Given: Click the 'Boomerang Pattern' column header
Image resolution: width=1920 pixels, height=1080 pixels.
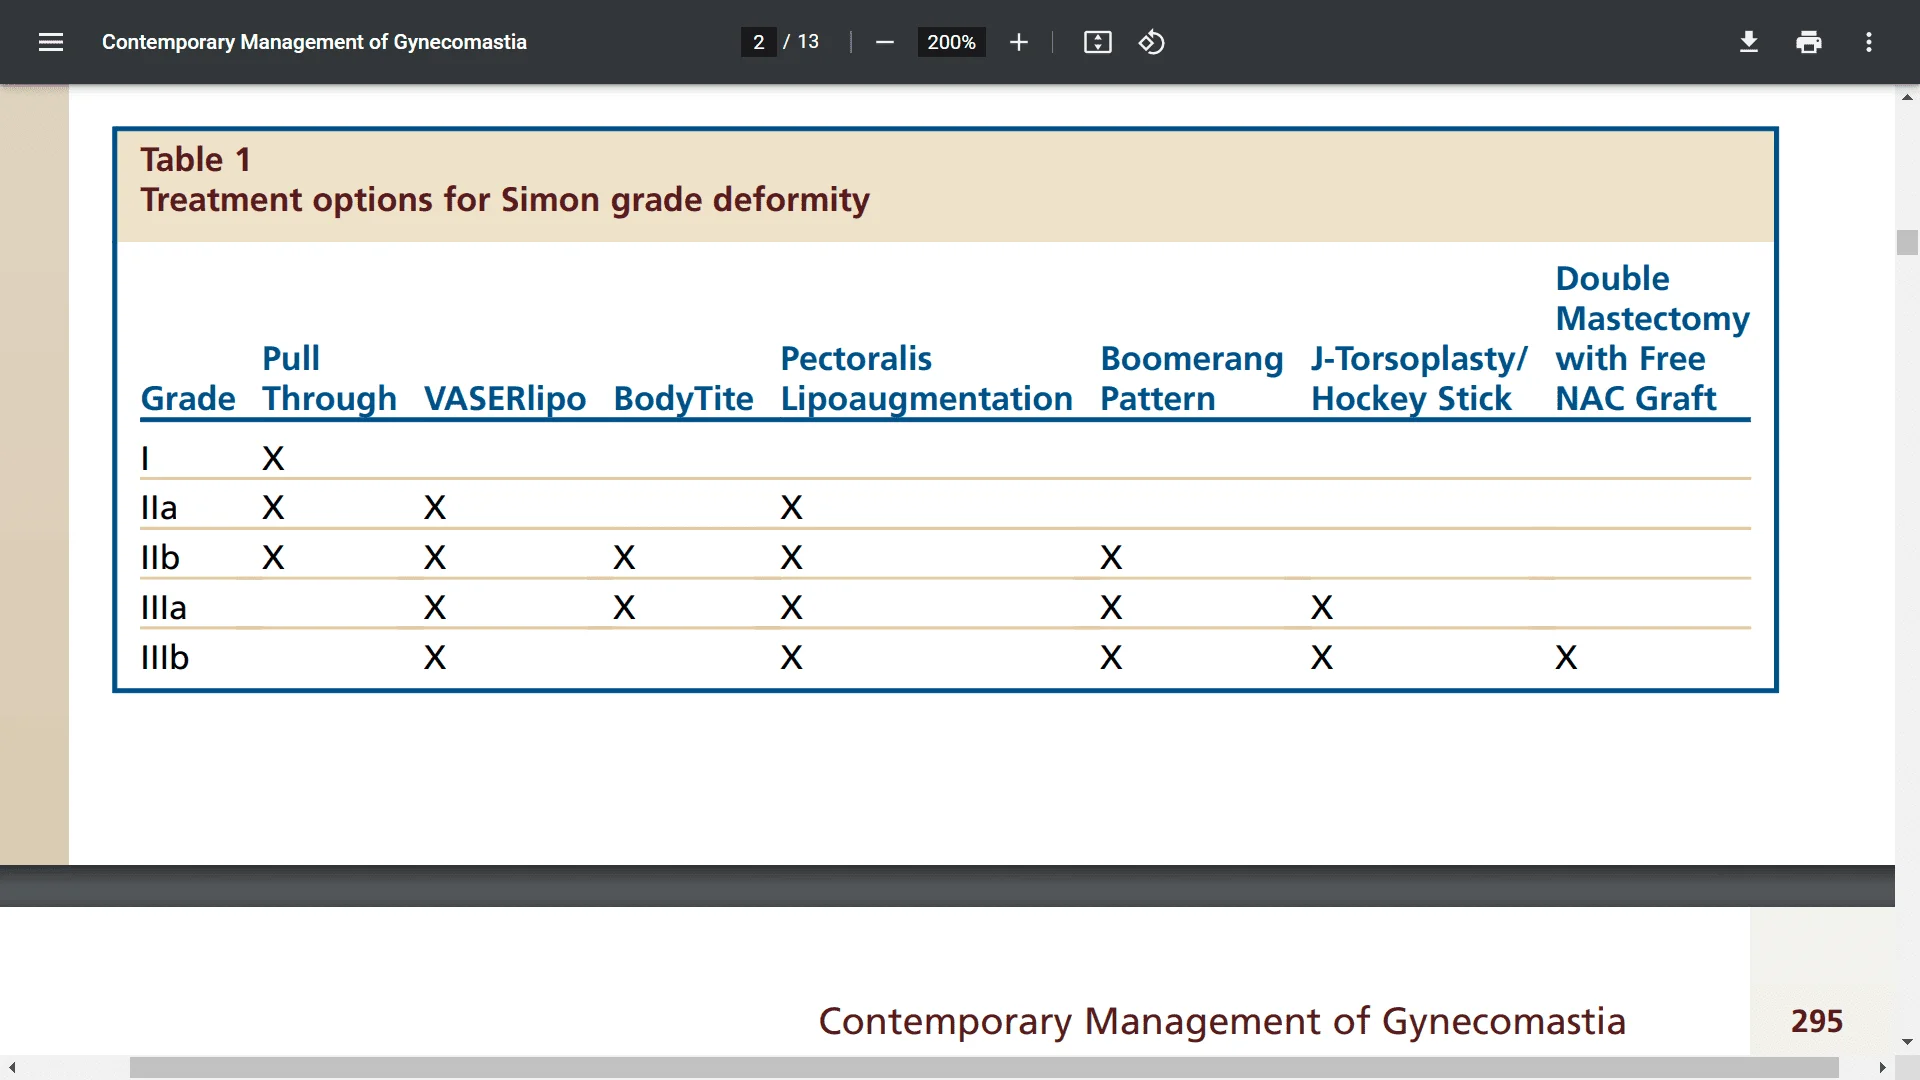Looking at the screenshot, I should click(x=1191, y=378).
